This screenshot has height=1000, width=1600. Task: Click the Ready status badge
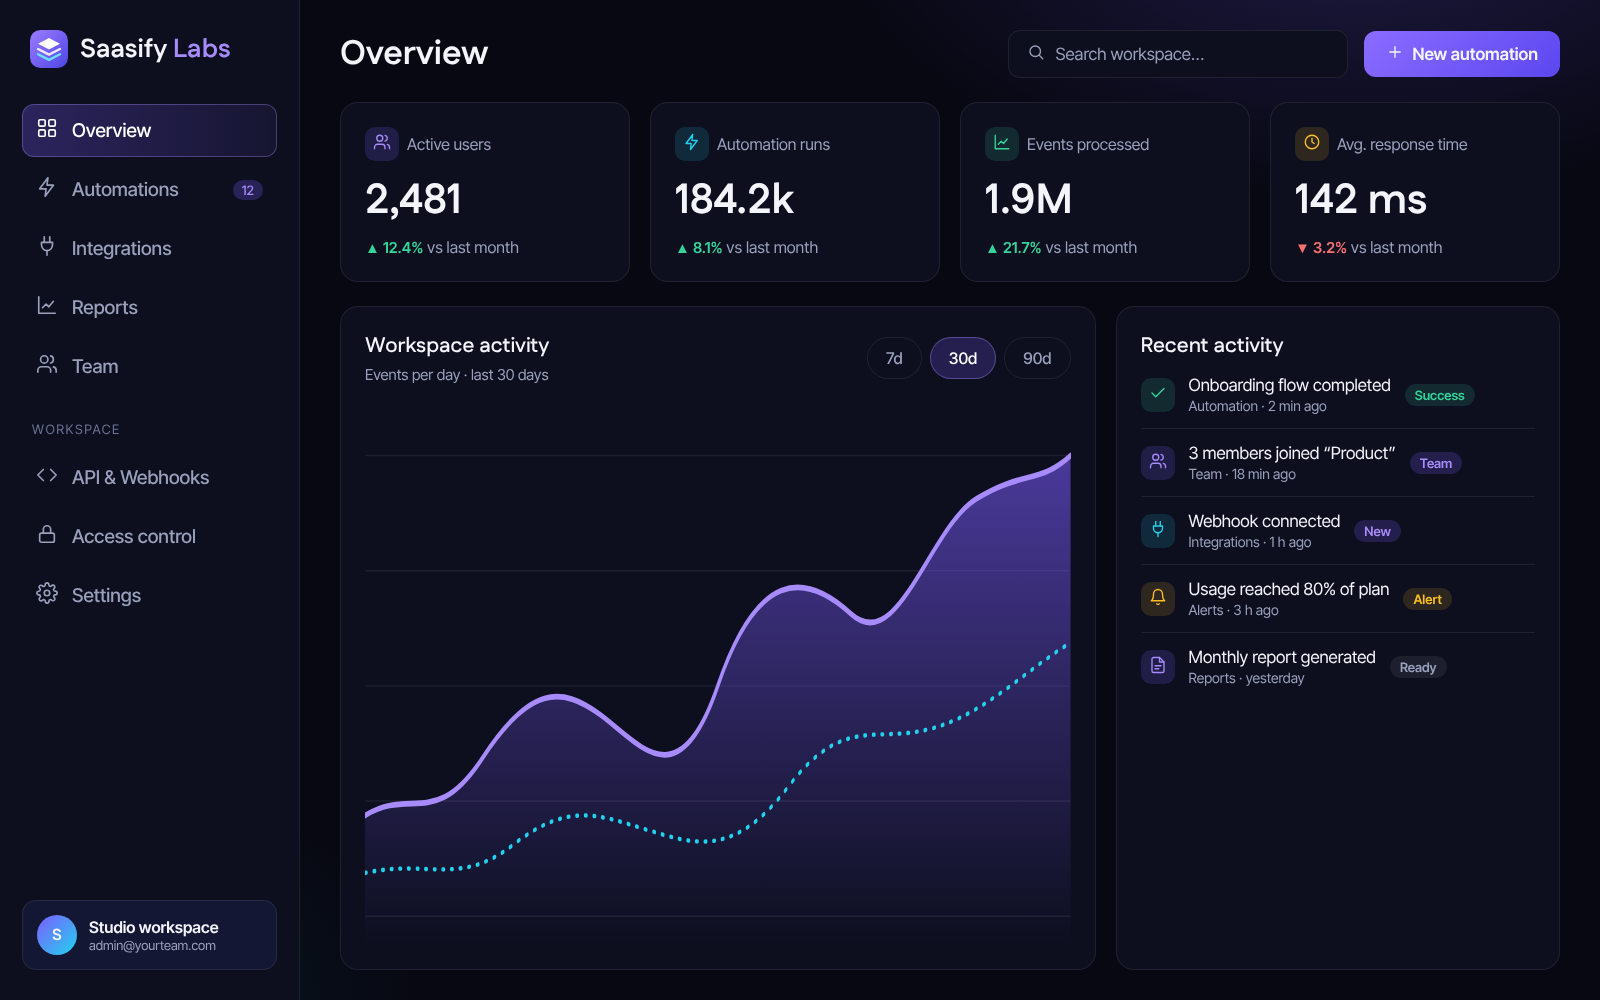pyautogui.click(x=1418, y=667)
